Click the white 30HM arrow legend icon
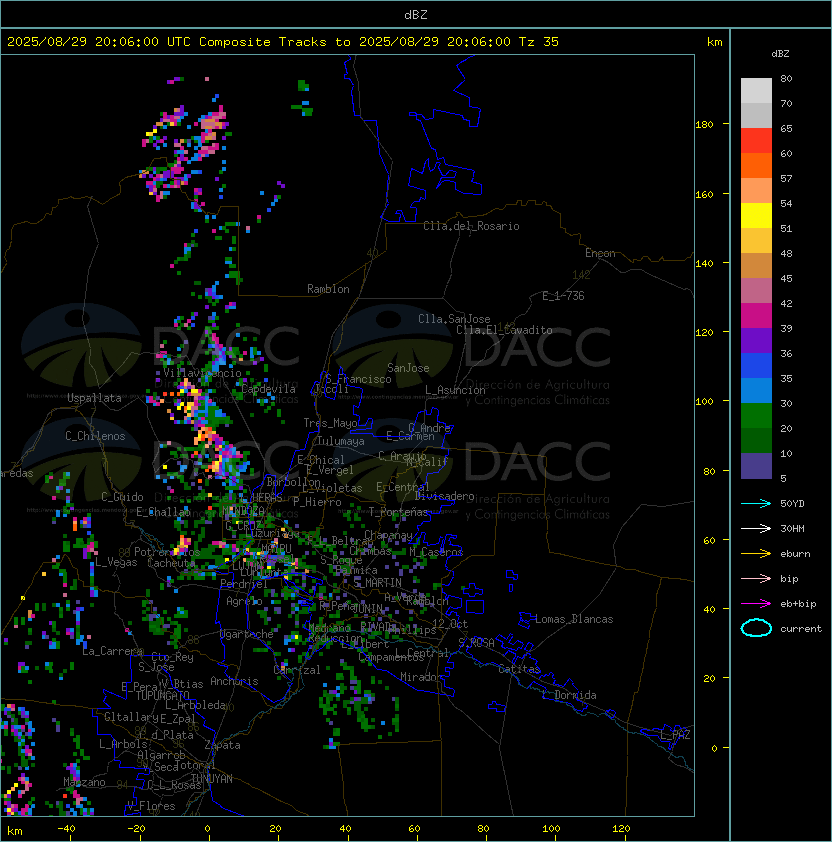 click(756, 528)
